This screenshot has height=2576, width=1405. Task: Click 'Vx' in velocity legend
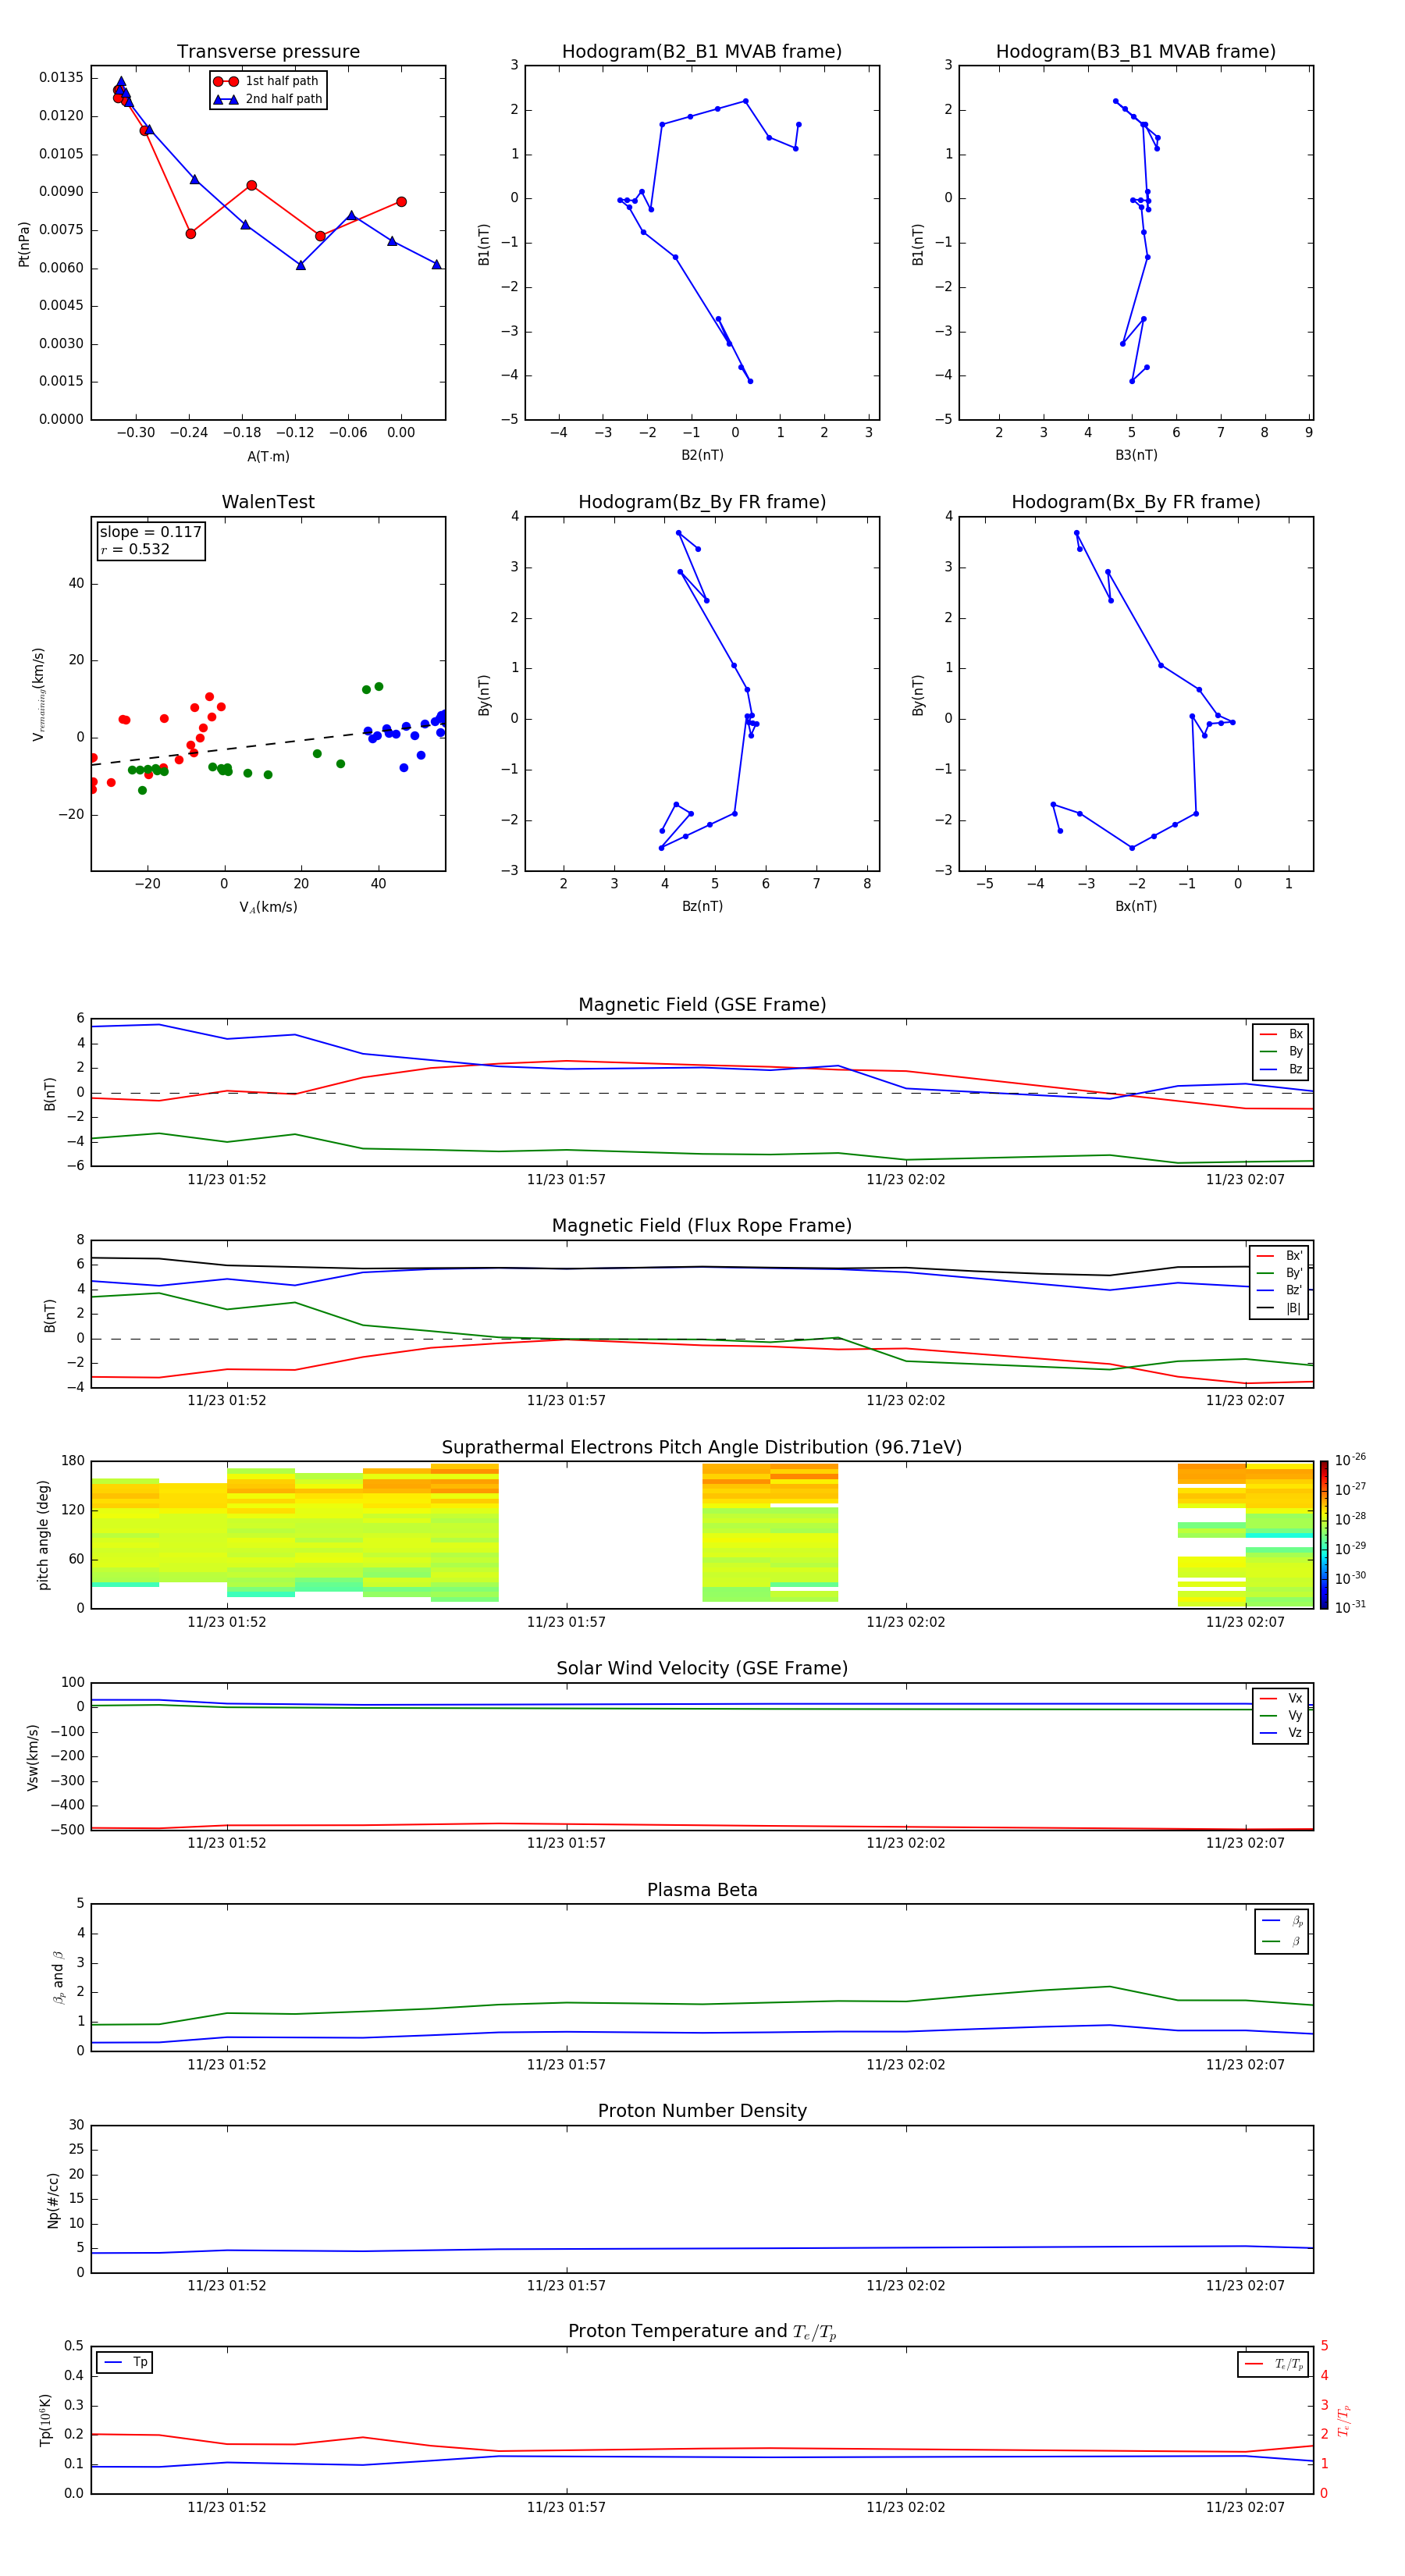pyautogui.click(x=1282, y=1699)
